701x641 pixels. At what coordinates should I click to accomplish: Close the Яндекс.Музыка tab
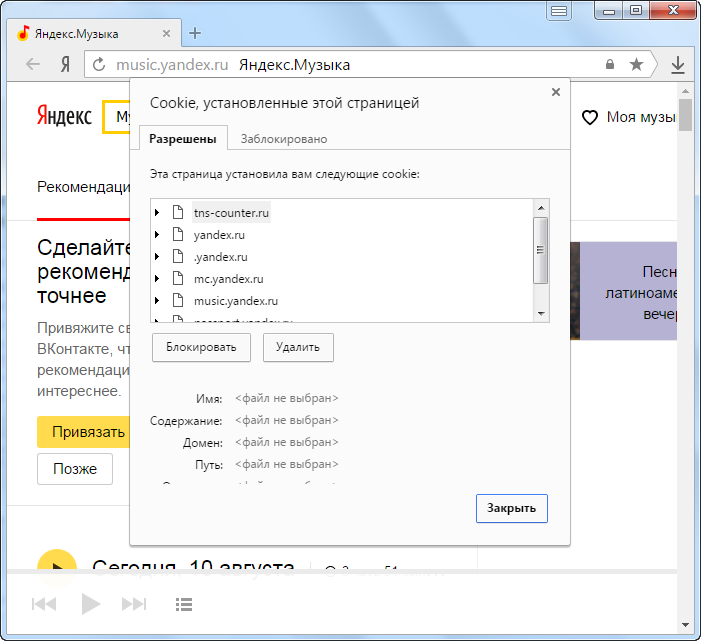(166, 34)
